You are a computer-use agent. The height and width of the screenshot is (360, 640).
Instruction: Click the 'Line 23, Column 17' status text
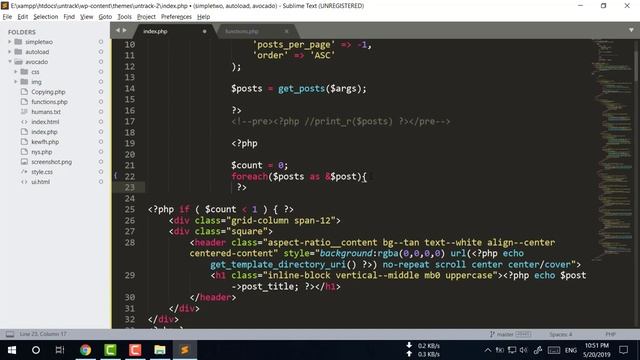tap(43, 334)
